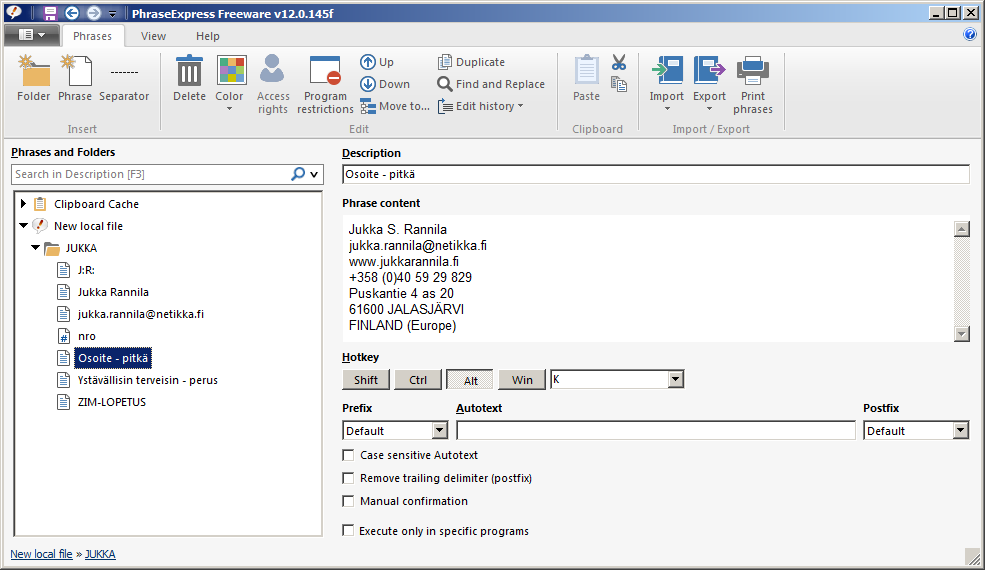This screenshot has height=570, width=985.
Task: Duplicate the selected phrase
Action: click(471, 62)
